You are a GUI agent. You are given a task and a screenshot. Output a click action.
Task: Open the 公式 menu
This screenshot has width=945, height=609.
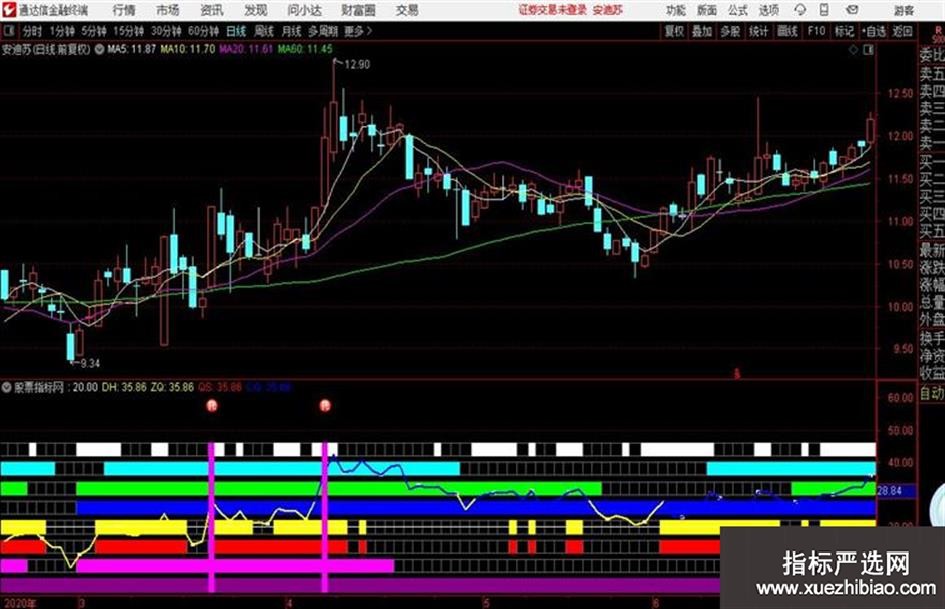[x=738, y=10]
